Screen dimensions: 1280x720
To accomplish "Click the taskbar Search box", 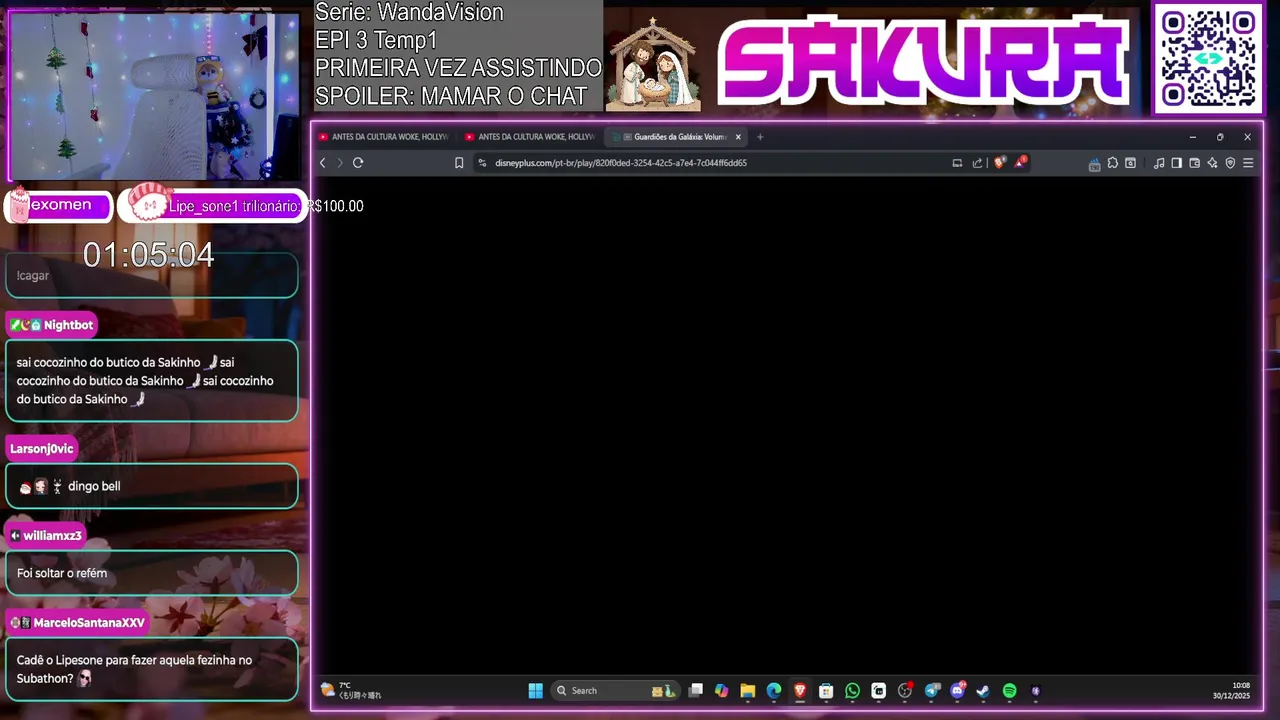I will tap(615, 691).
